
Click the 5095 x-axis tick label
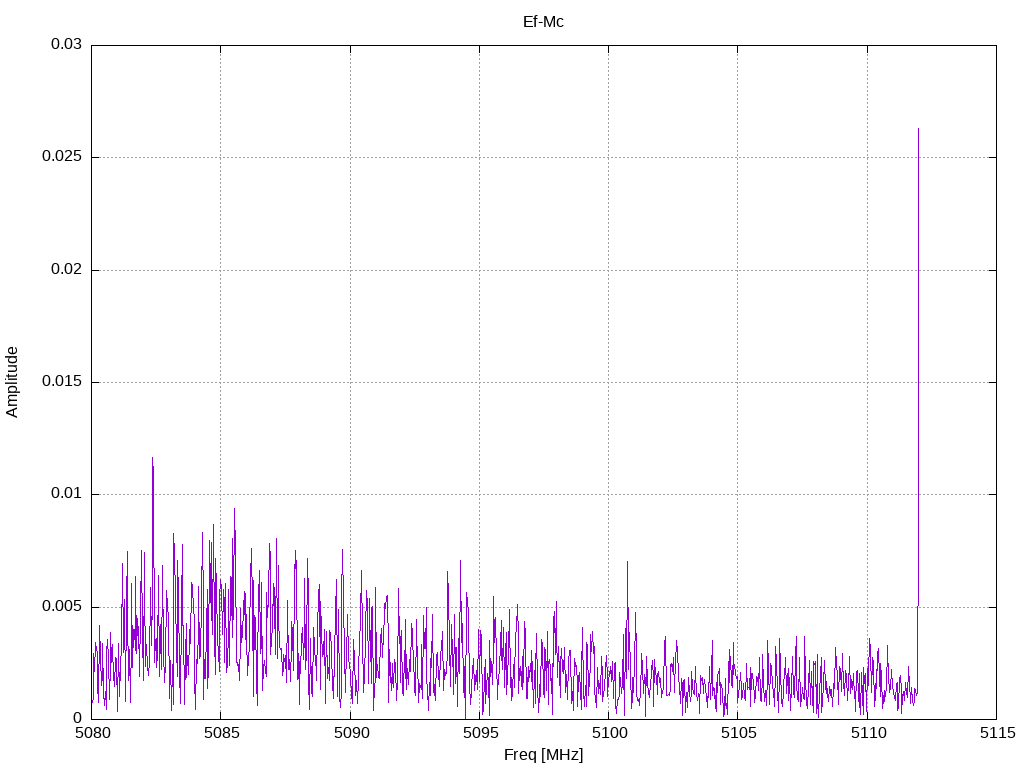point(480,733)
